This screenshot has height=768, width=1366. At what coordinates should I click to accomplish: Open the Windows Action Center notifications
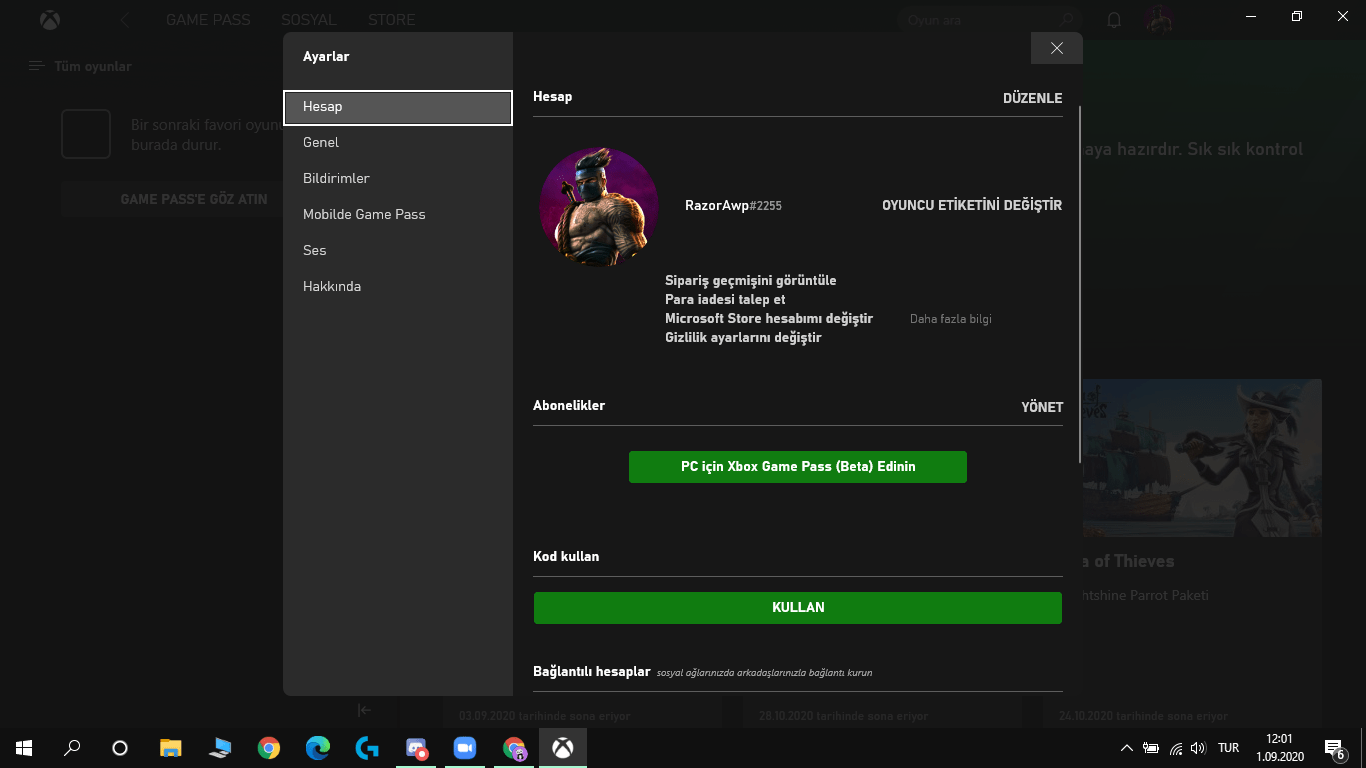pos(1335,748)
